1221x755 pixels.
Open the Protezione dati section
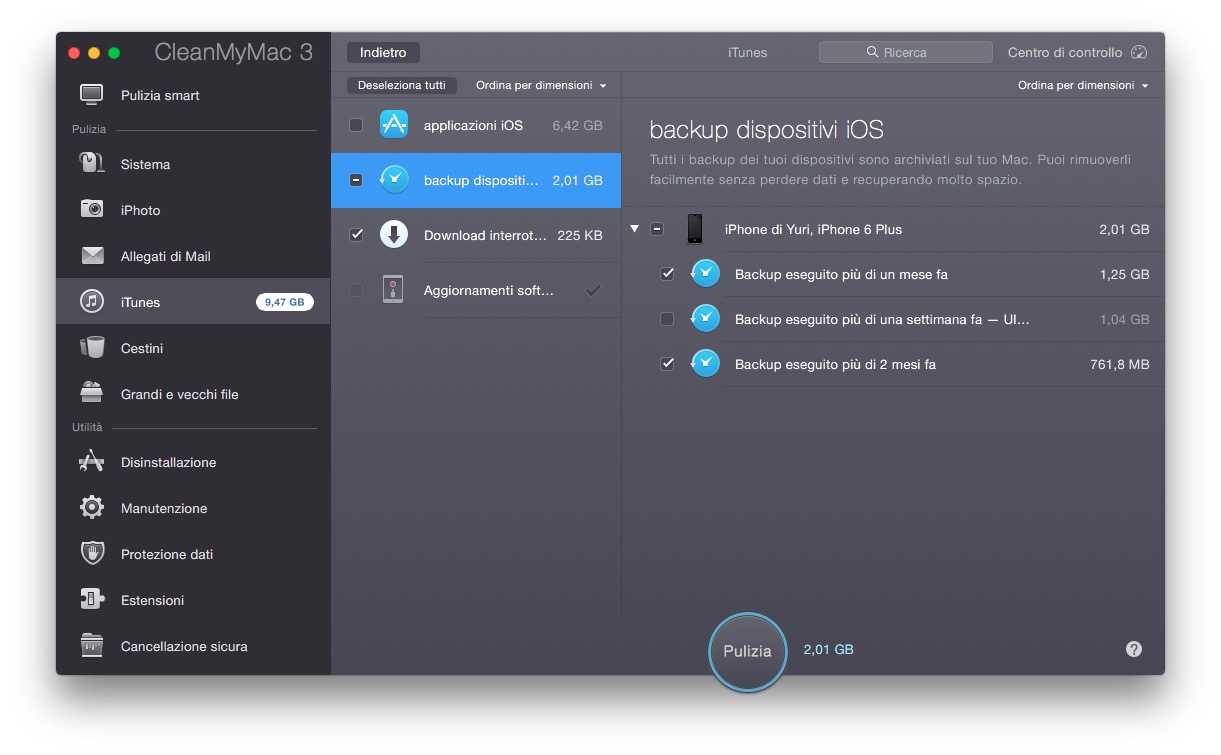[193, 554]
